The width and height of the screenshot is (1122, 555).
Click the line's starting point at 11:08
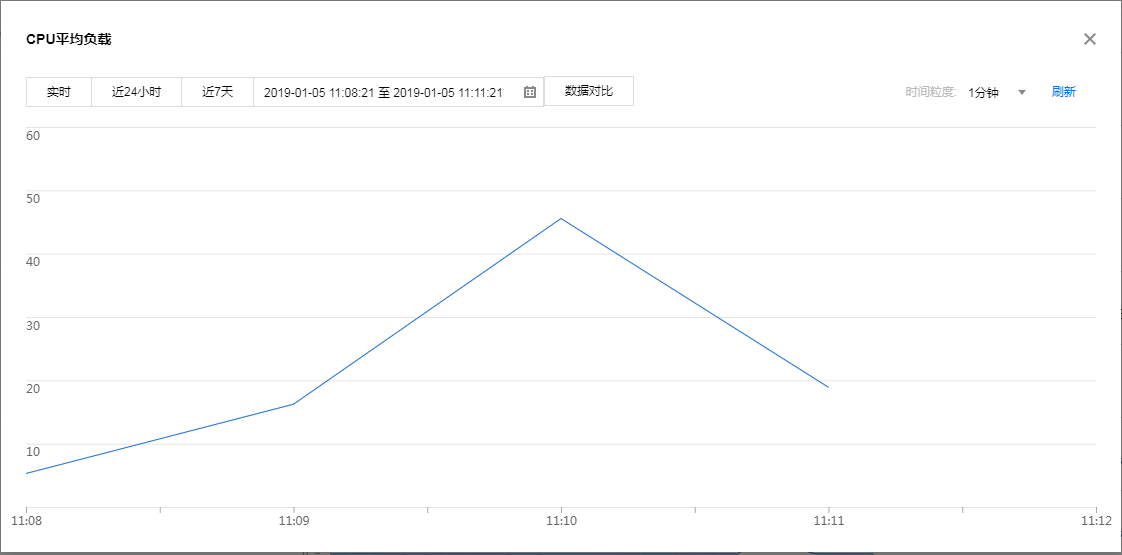tap(27, 473)
